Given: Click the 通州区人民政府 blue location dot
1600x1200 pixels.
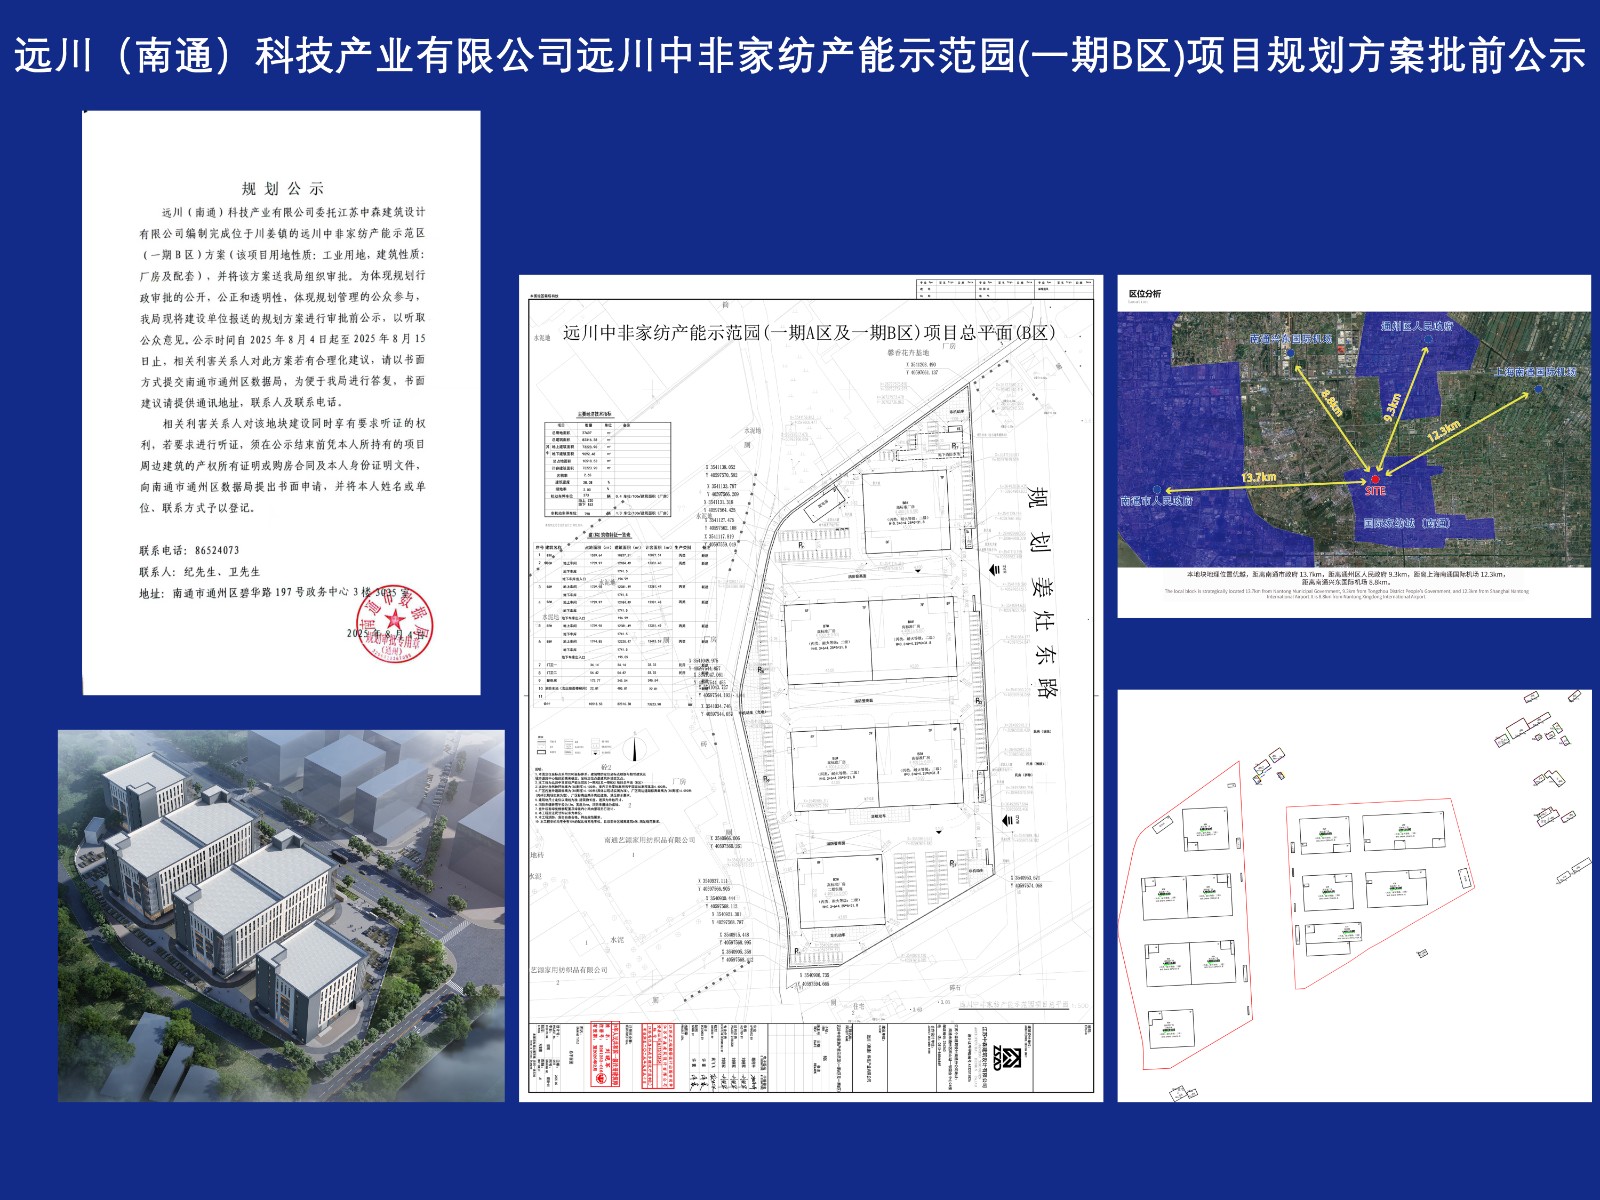Looking at the screenshot, I should (1428, 339).
